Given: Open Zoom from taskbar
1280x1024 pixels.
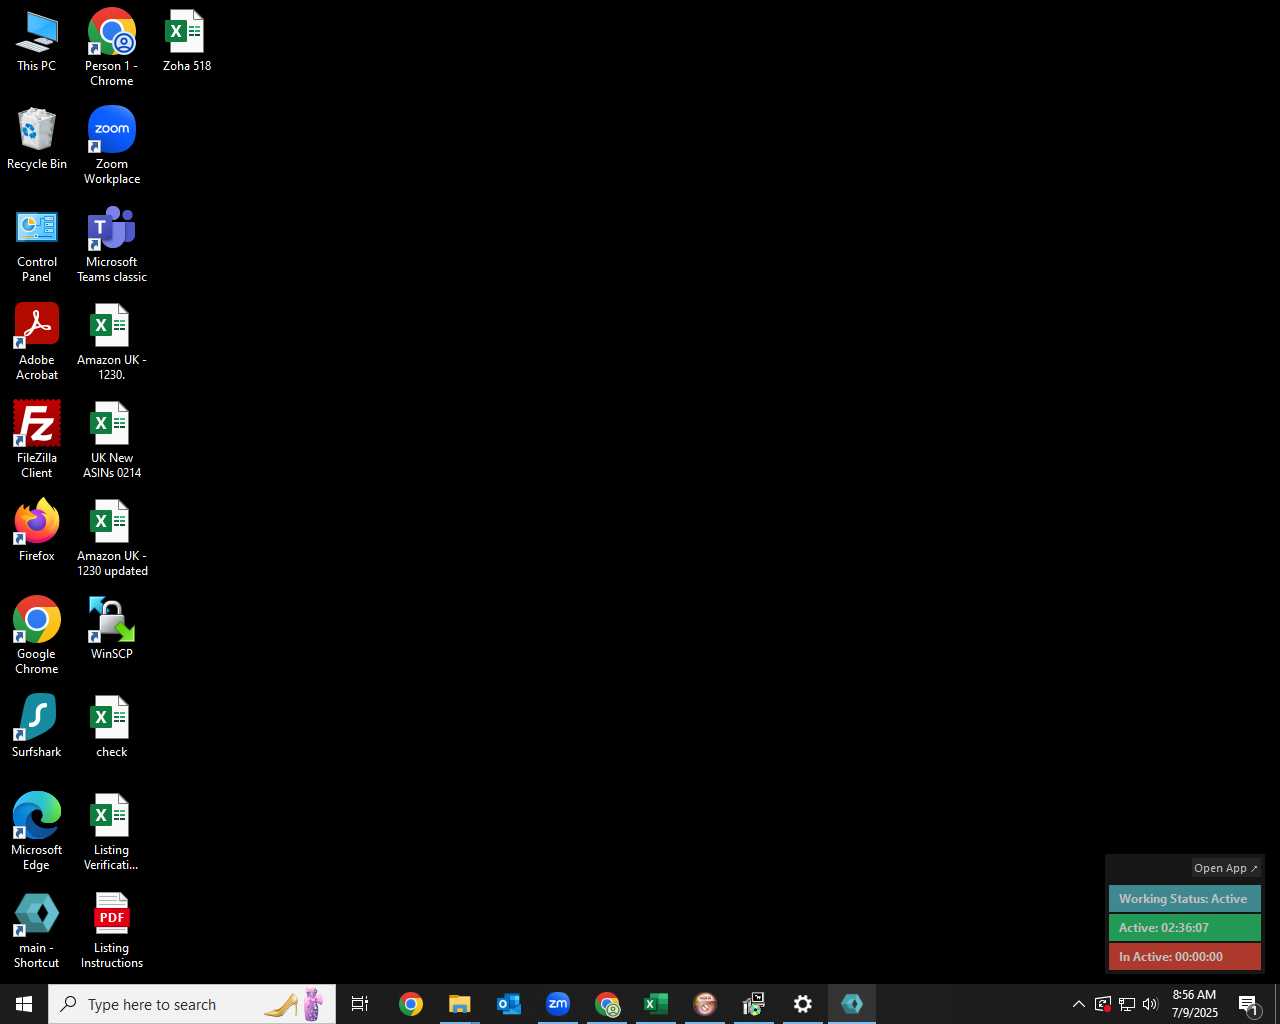Looking at the screenshot, I should click(x=558, y=1004).
